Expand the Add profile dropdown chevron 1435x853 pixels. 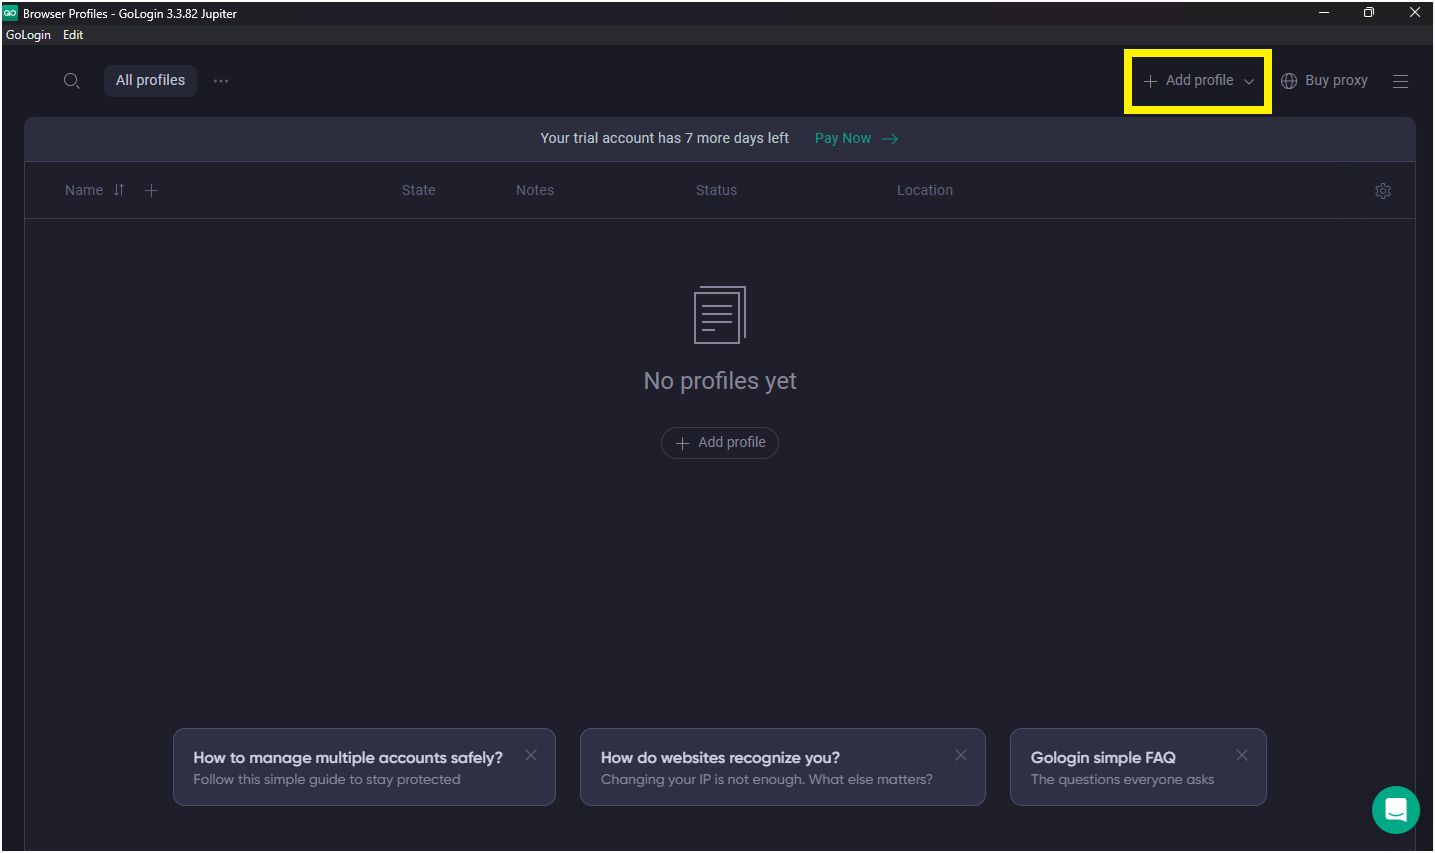pos(1248,81)
